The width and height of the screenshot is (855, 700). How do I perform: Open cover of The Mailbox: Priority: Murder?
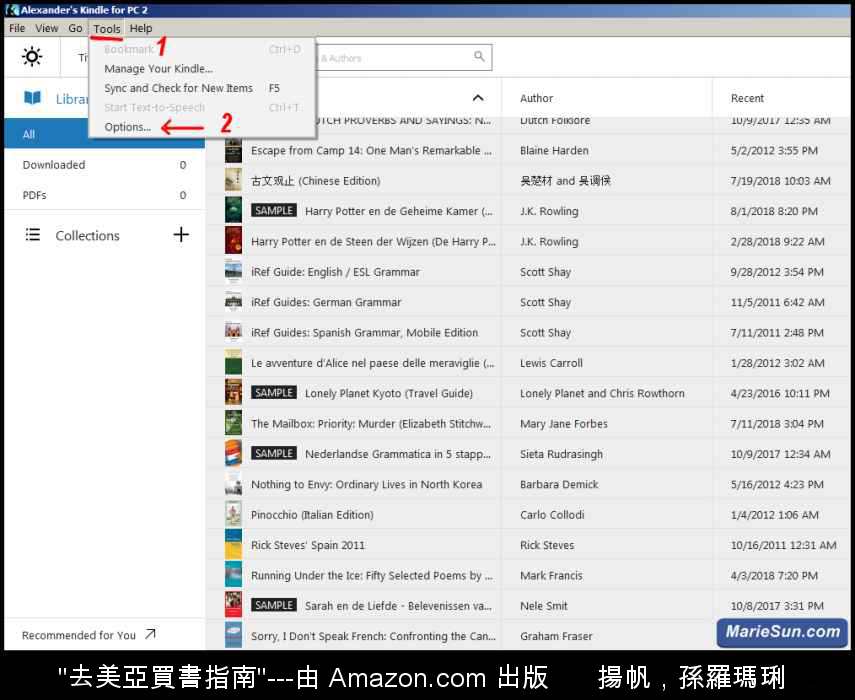233,424
